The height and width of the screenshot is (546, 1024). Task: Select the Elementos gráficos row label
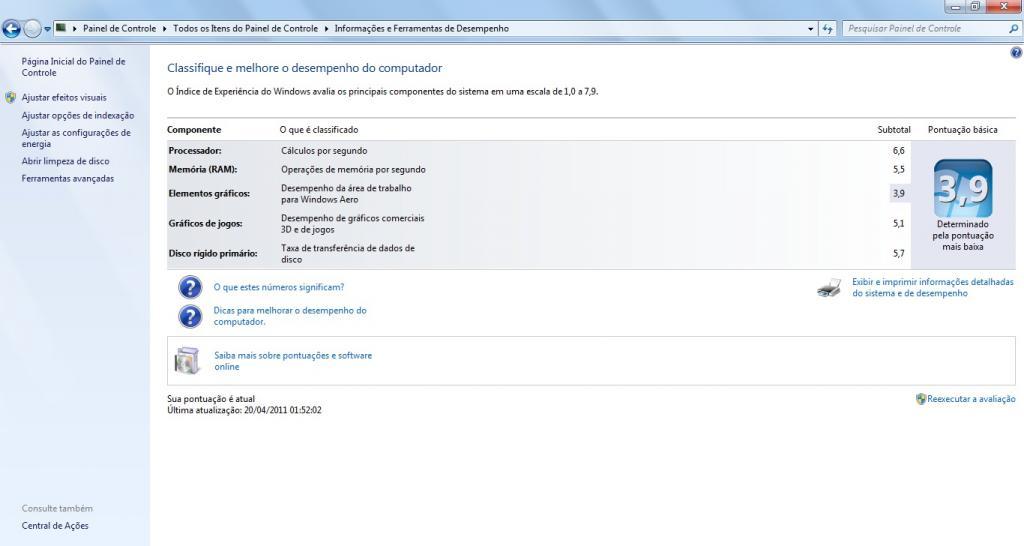pos(209,194)
